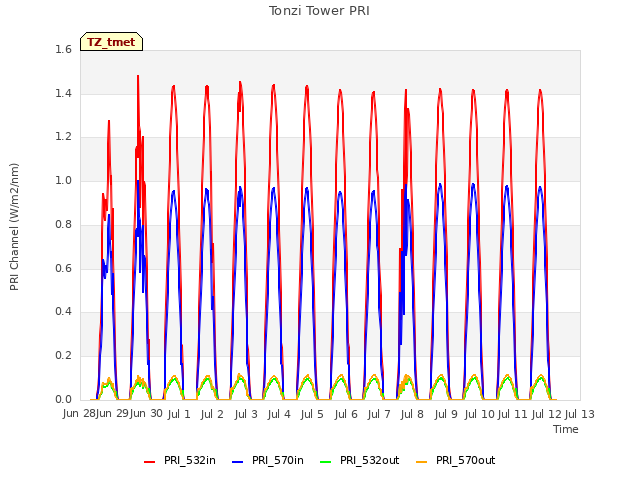The image size is (640, 480).
Task: Click the Jul 6 x-axis date label
Action: (346, 414)
